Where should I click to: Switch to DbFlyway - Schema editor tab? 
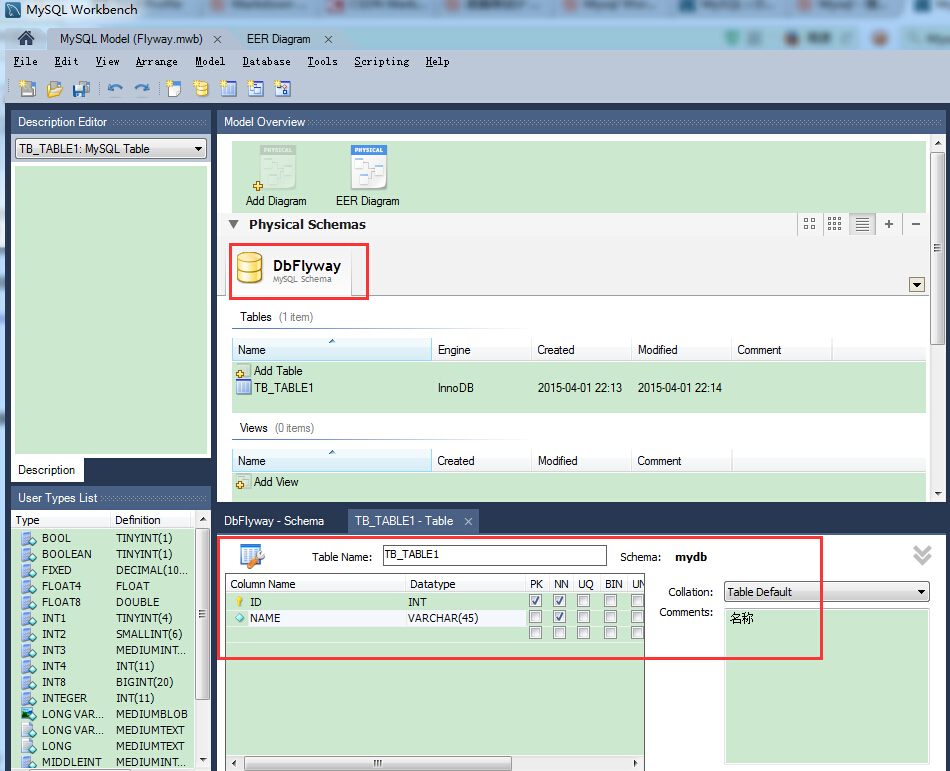274,521
